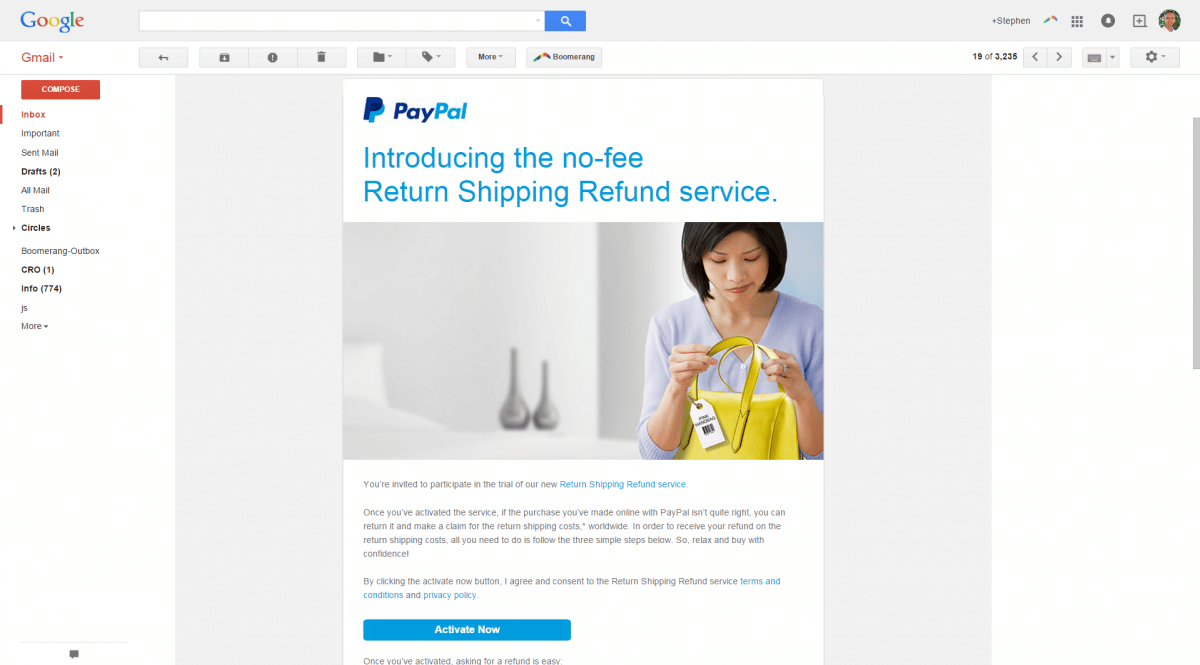Go to the newer email arrow
The image size is (1200, 665).
coord(1036,57)
